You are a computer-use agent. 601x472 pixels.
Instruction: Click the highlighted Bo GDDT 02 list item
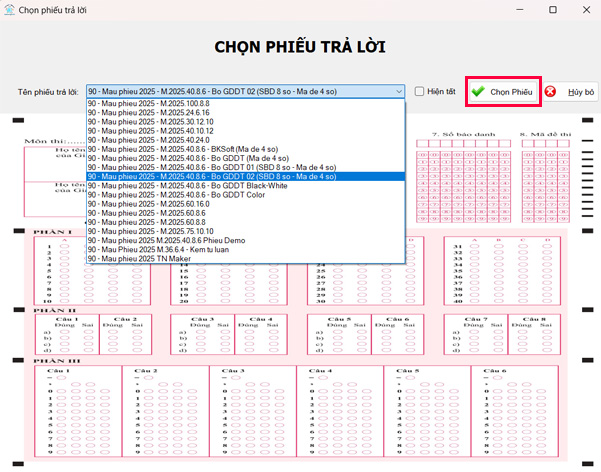[x=212, y=177]
